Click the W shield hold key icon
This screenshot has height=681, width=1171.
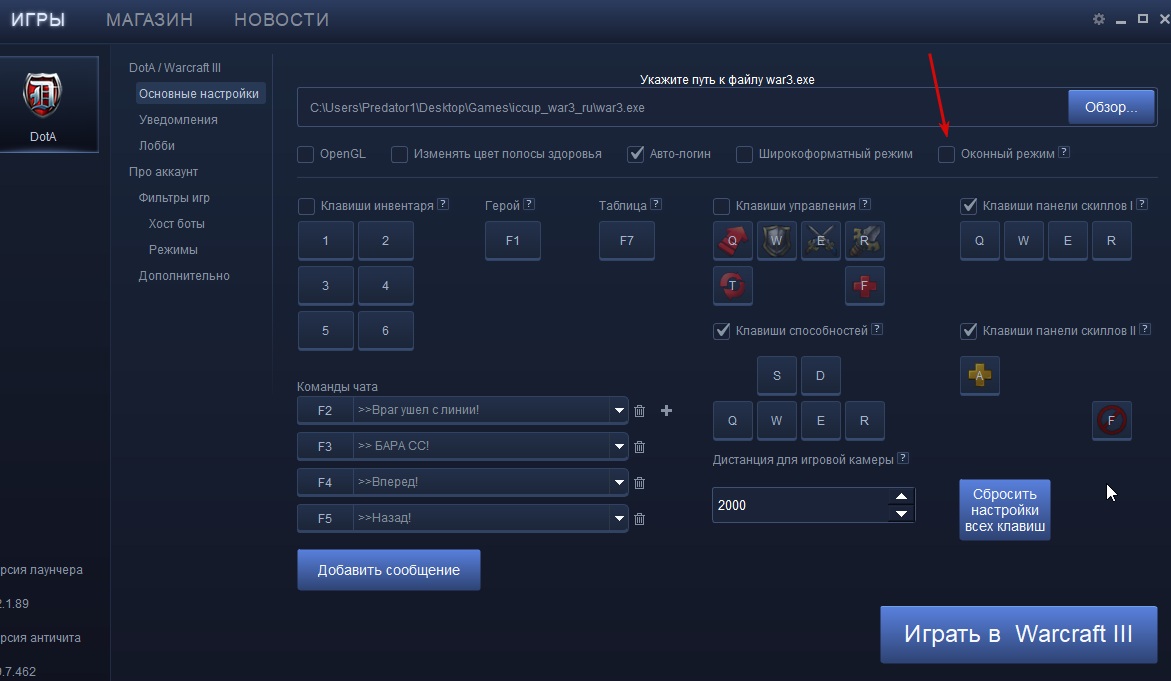(777, 240)
